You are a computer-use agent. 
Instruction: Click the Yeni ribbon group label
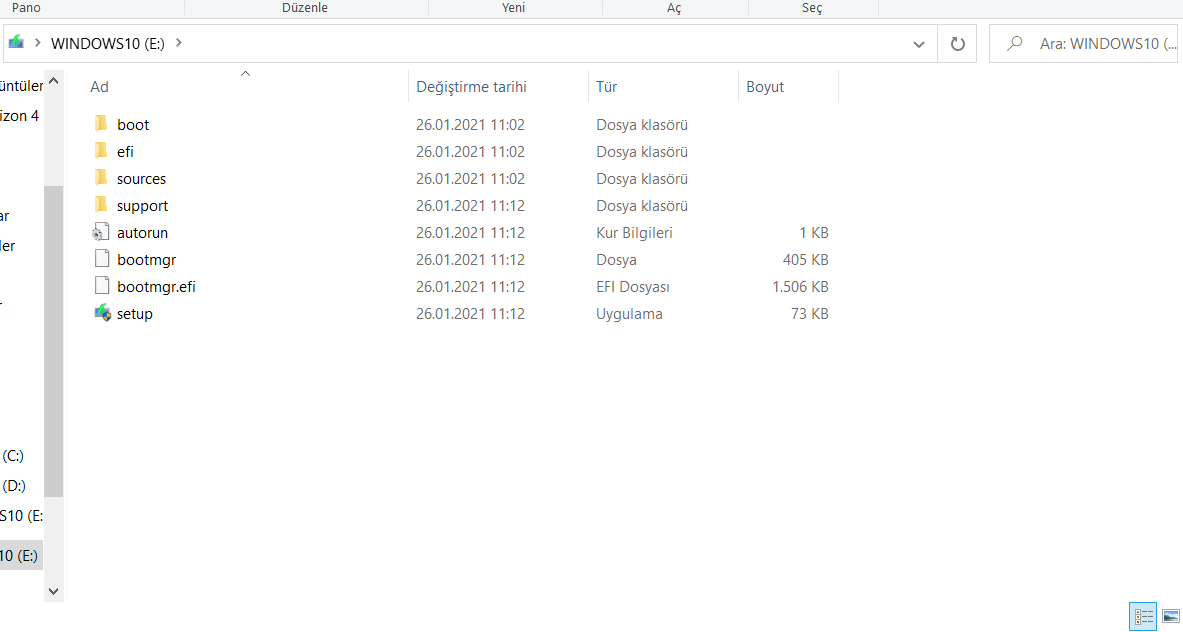pyautogui.click(x=513, y=8)
